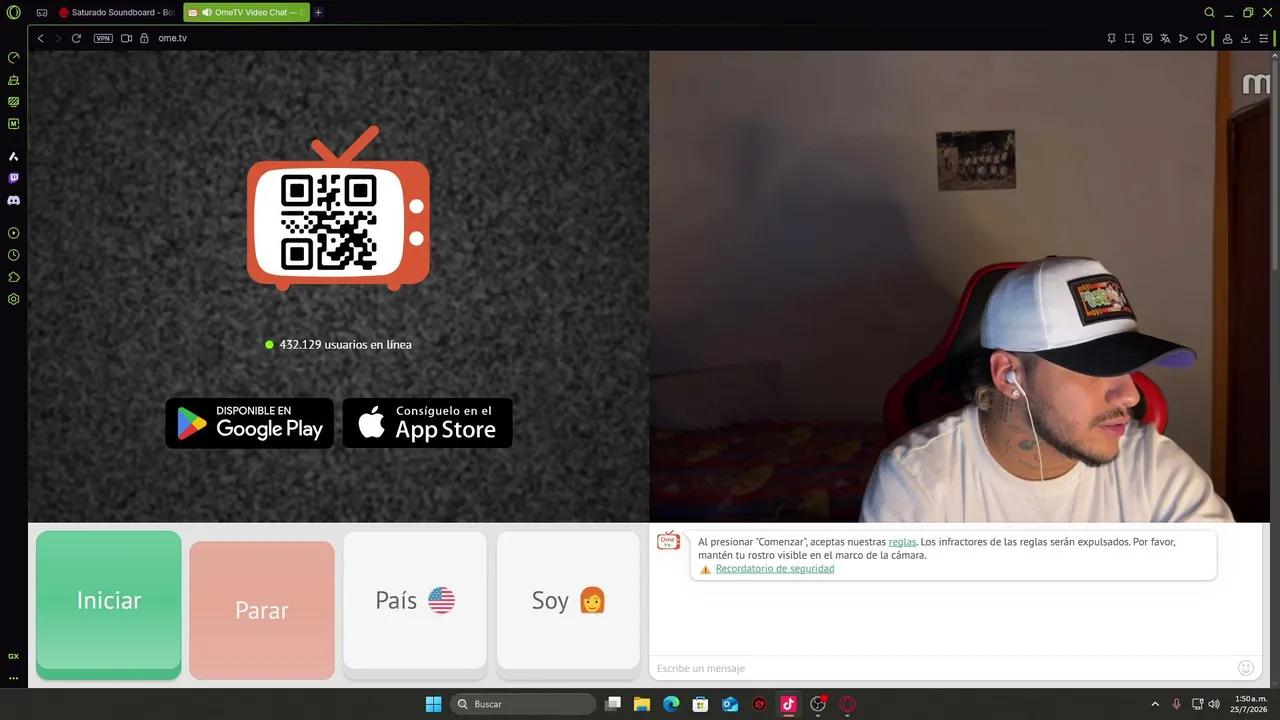Open the microphone tray indicator
The image size is (1280, 720).
(1176, 704)
